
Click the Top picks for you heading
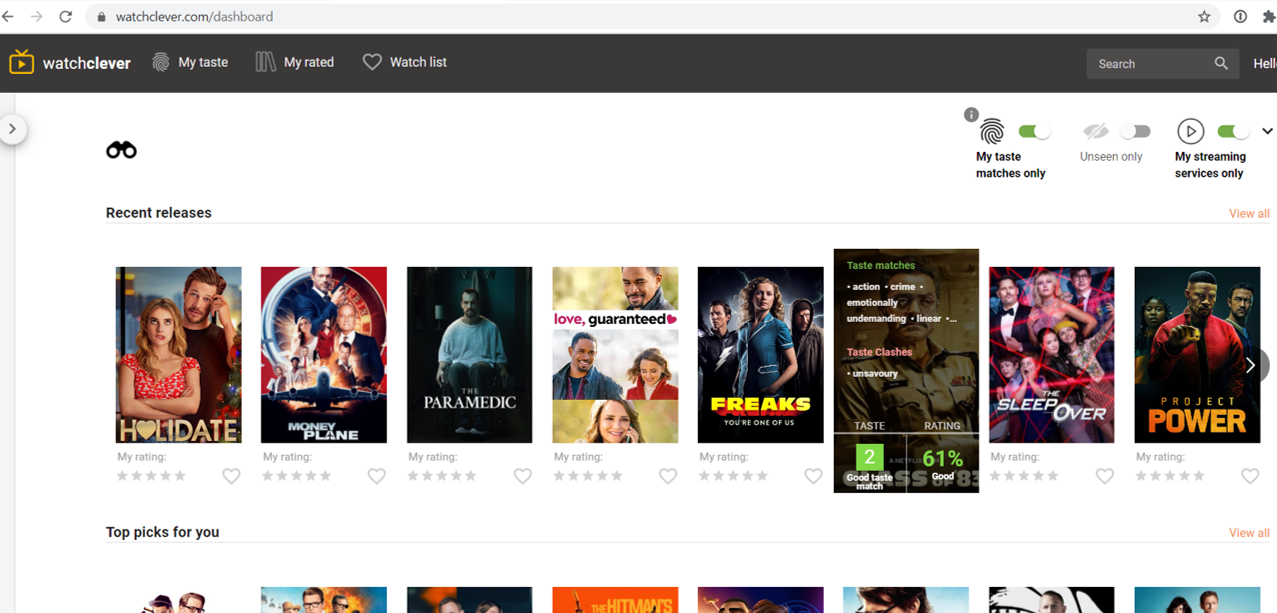click(x=162, y=532)
